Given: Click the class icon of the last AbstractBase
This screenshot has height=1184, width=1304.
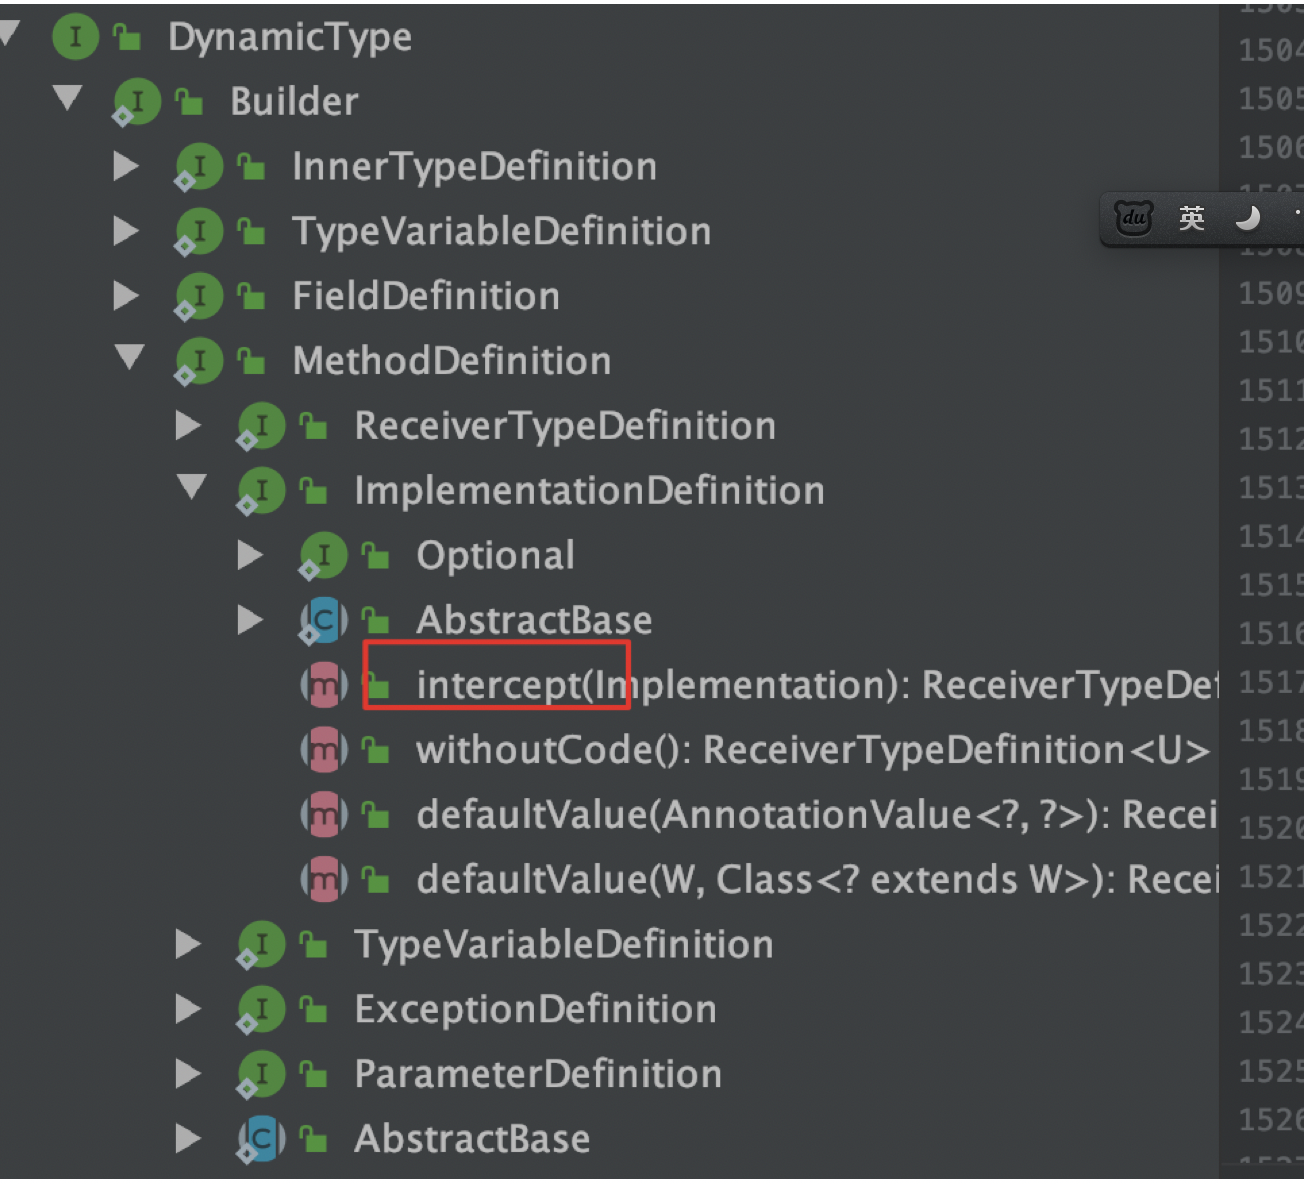Looking at the screenshot, I should point(261,1139).
